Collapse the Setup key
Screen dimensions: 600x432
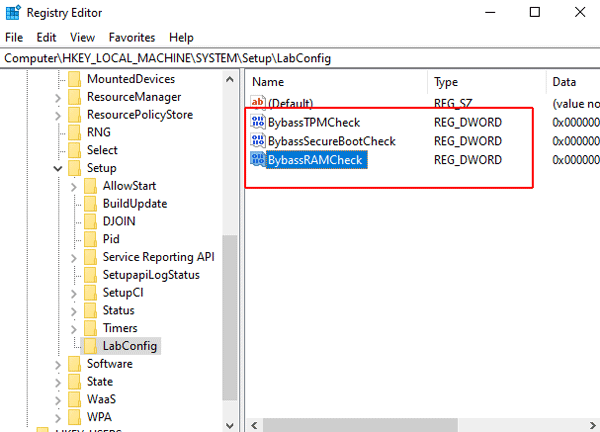pos(58,168)
